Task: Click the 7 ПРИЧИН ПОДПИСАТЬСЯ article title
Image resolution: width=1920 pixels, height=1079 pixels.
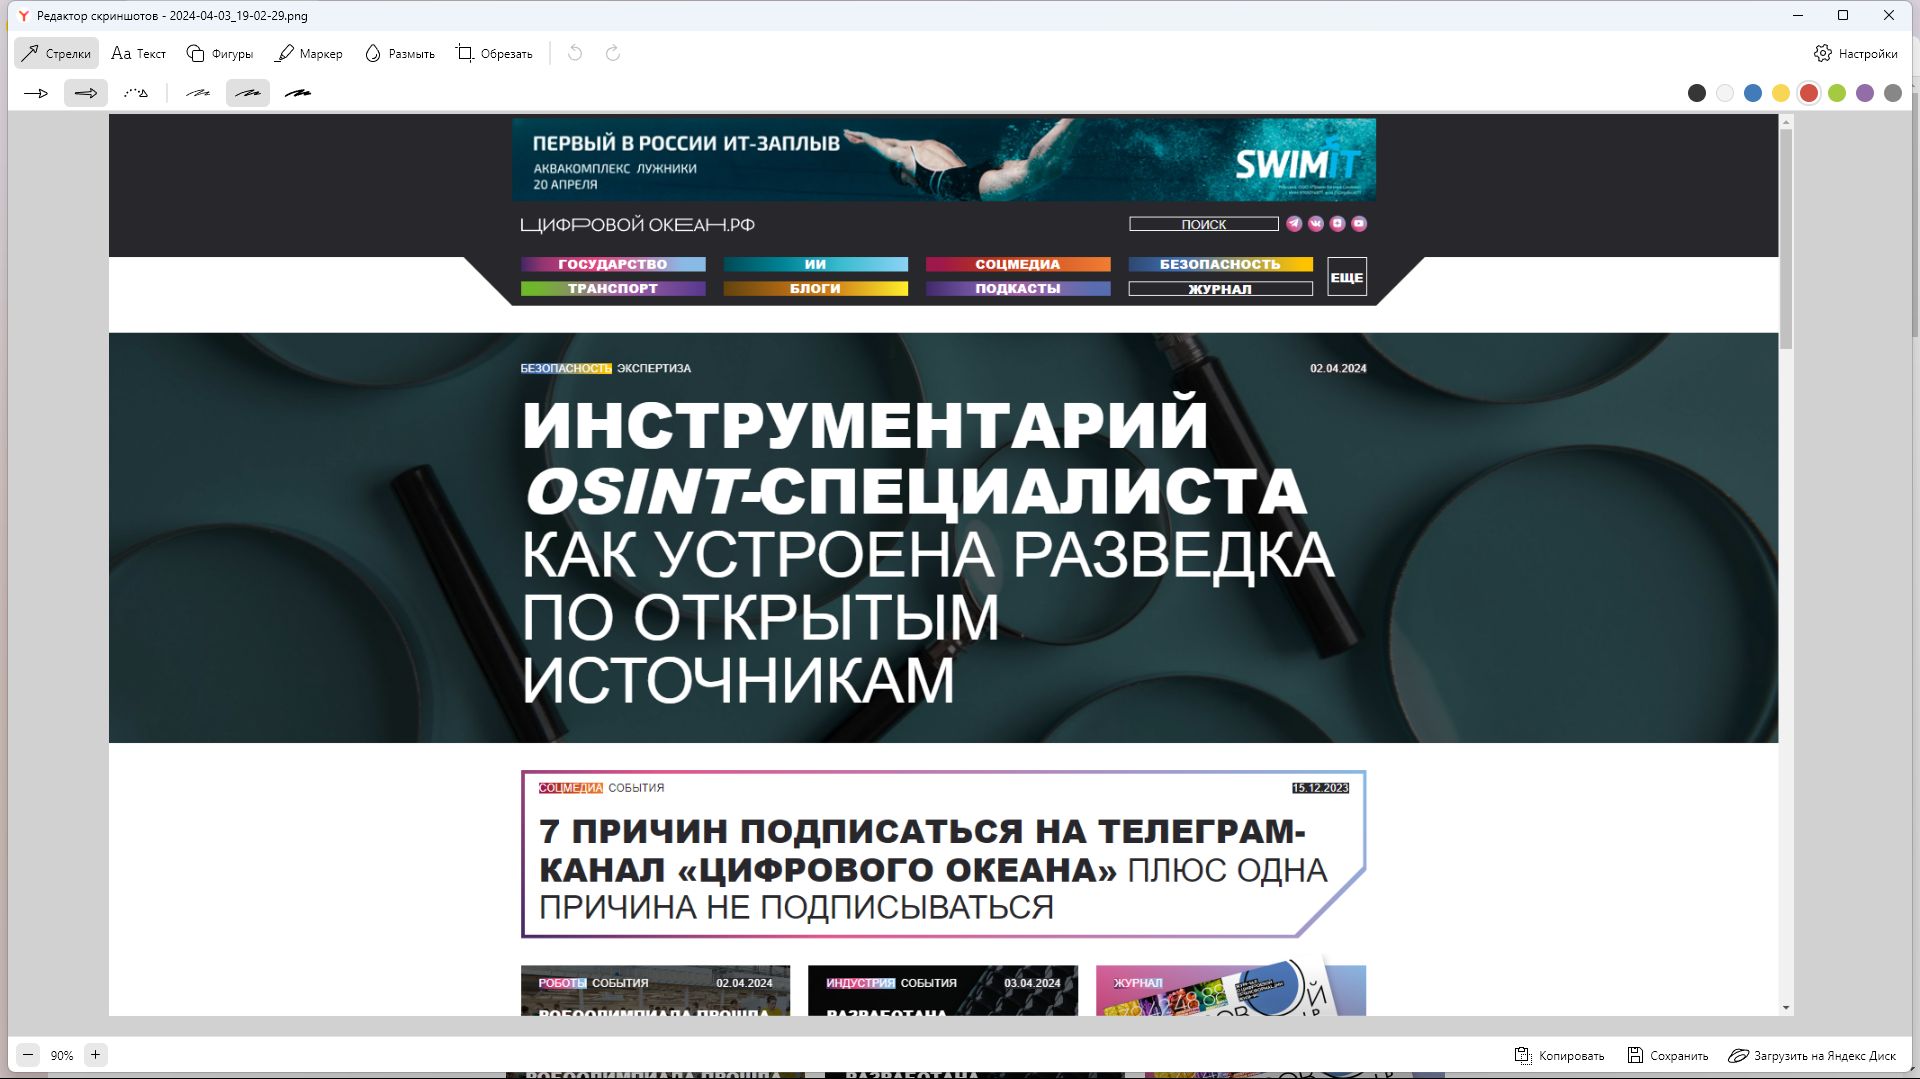Action: 933,869
